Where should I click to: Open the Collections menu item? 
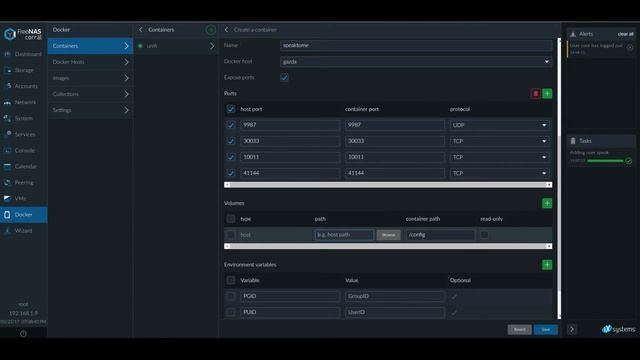click(x=90, y=94)
